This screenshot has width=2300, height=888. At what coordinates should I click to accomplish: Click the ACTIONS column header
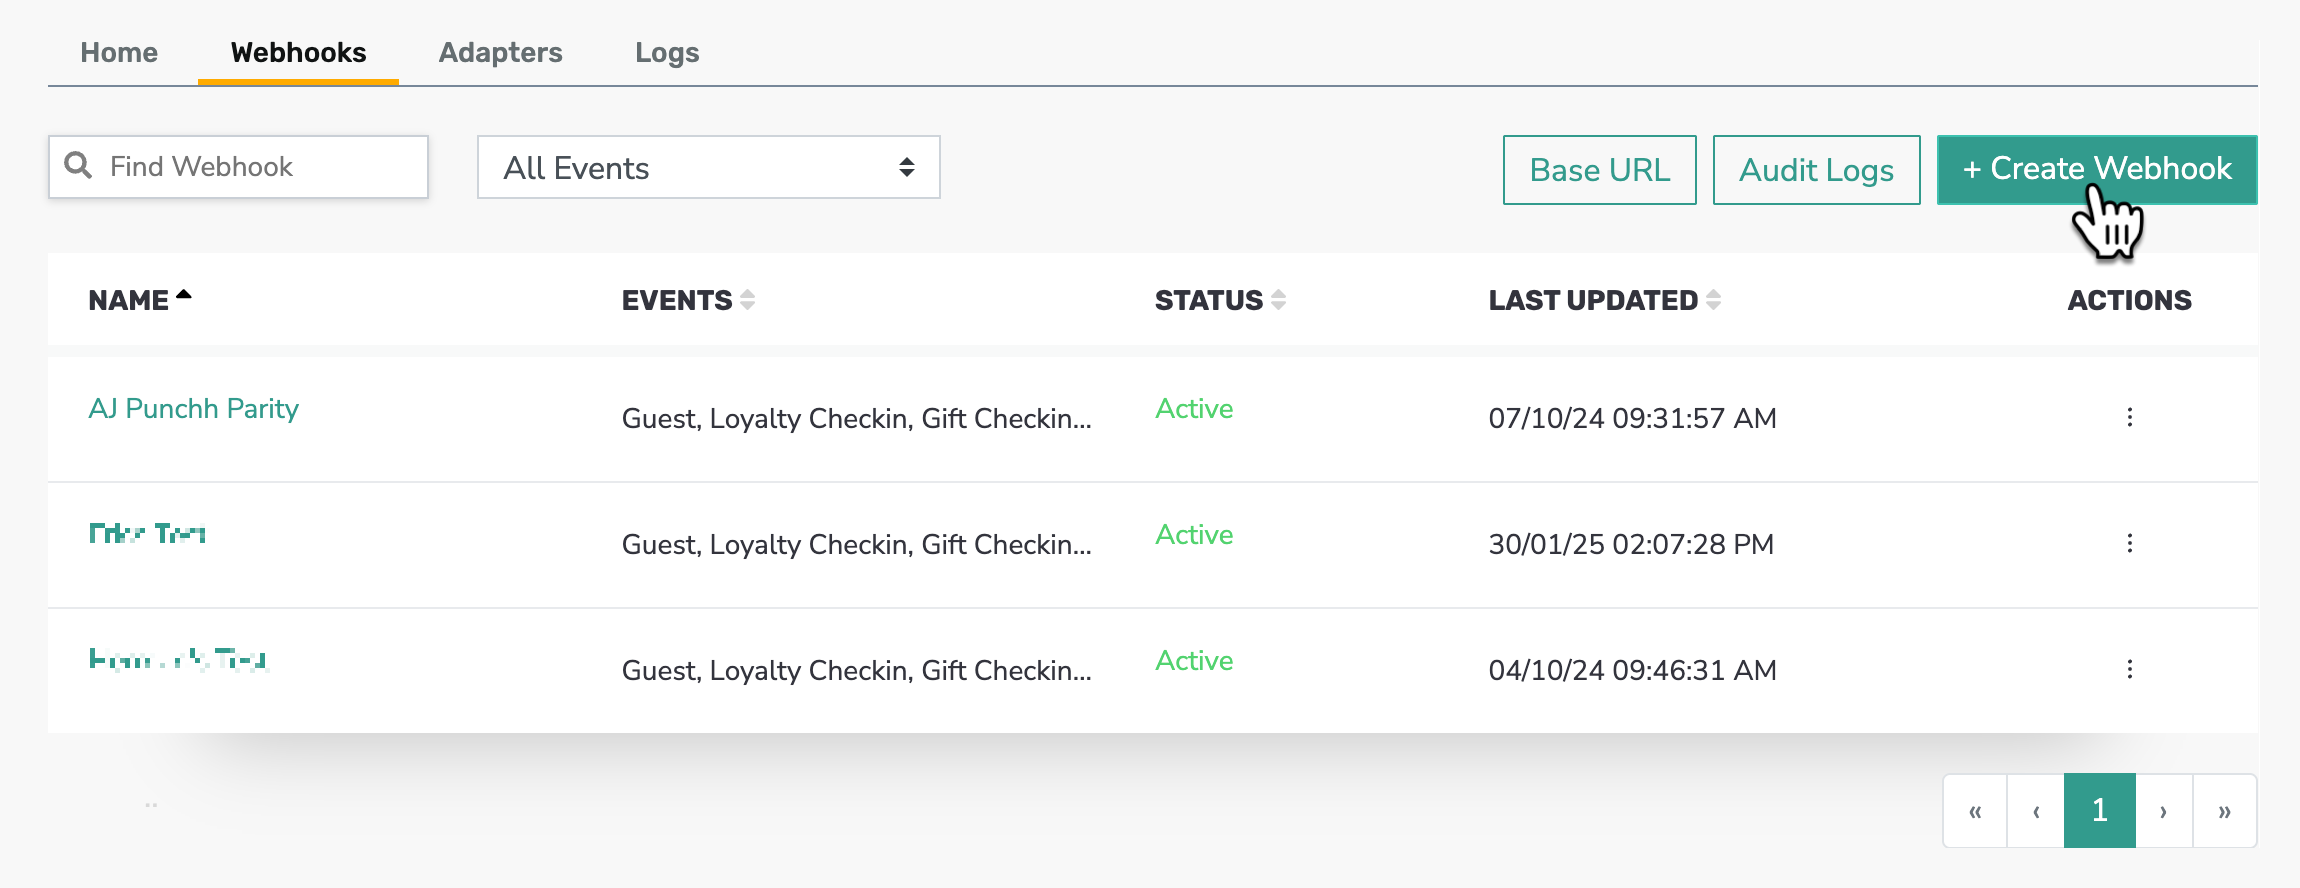(x=2129, y=300)
